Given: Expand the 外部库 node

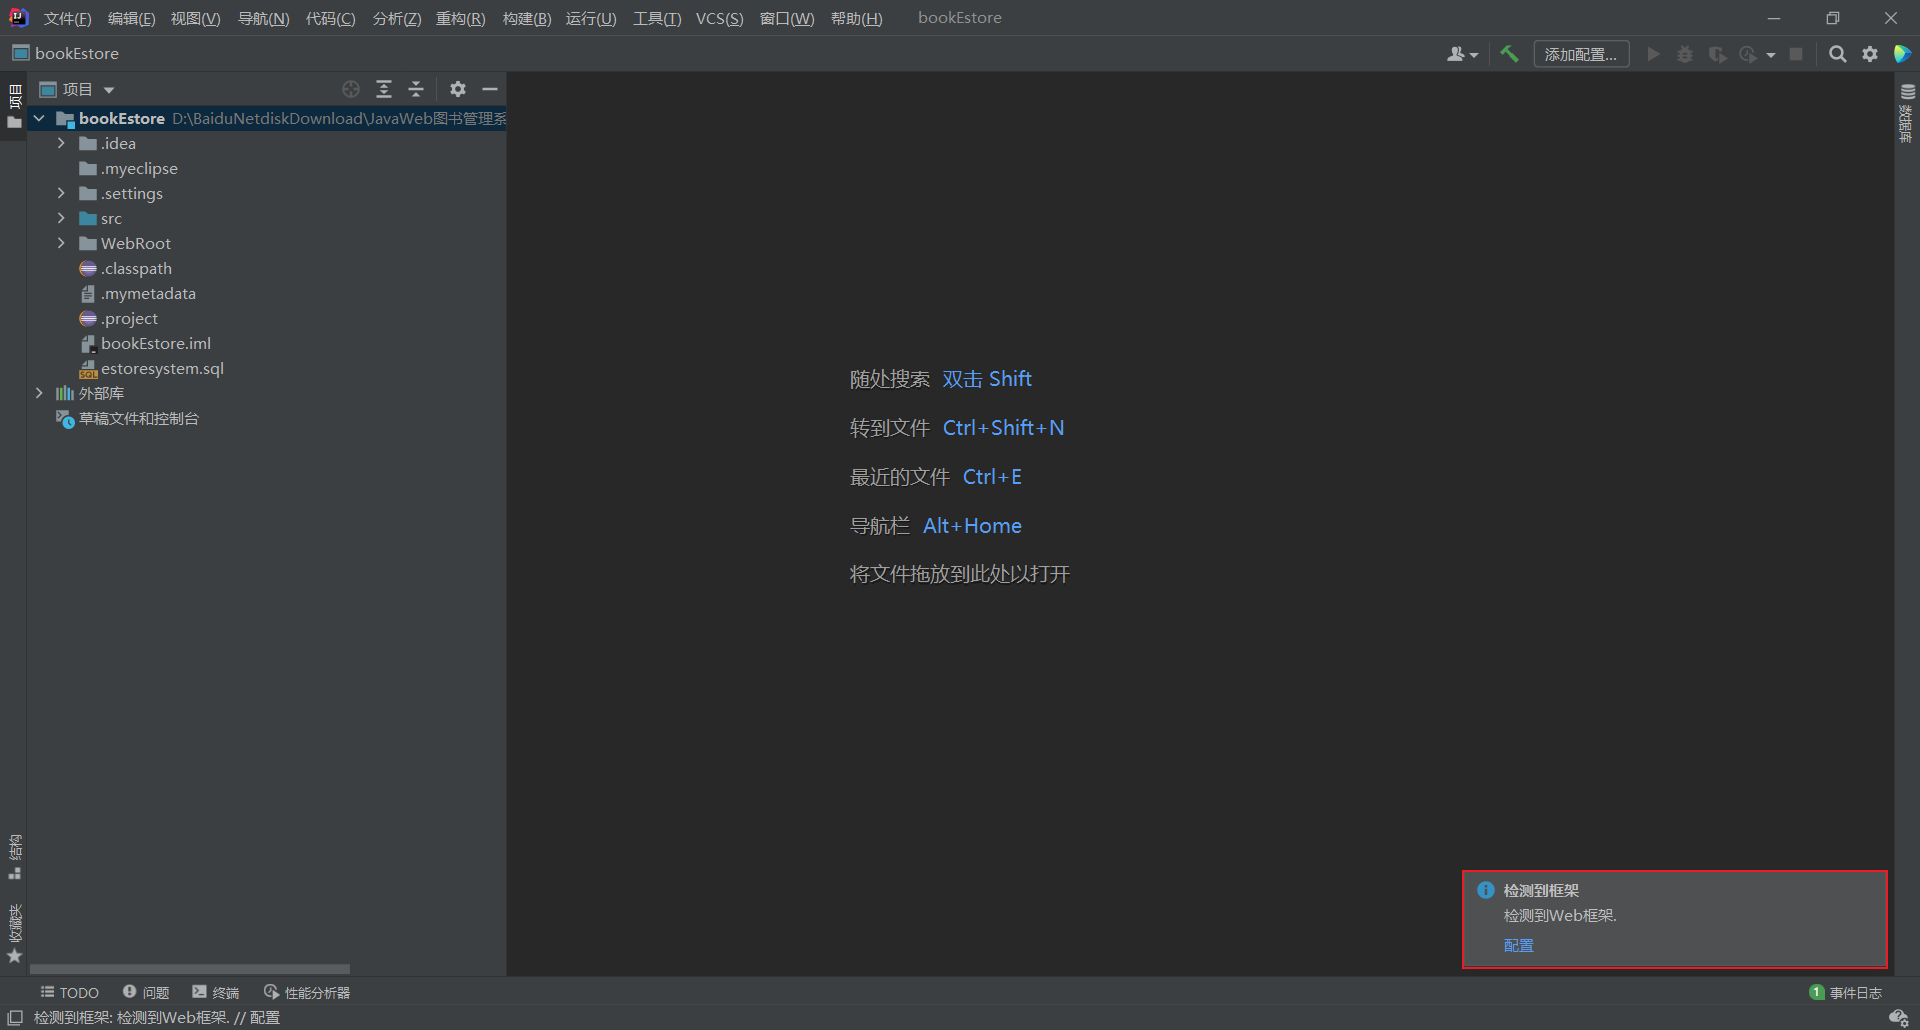Looking at the screenshot, I should click(39, 393).
